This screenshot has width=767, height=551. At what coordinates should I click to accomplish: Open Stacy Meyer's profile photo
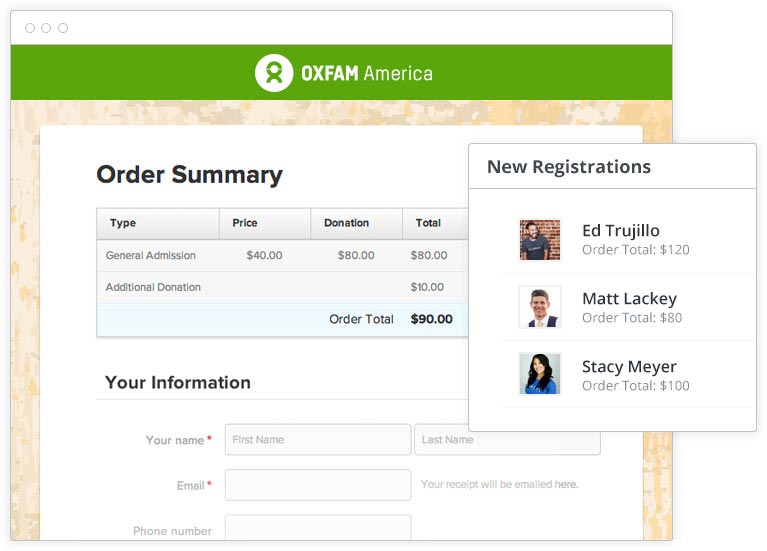point(540,374)
